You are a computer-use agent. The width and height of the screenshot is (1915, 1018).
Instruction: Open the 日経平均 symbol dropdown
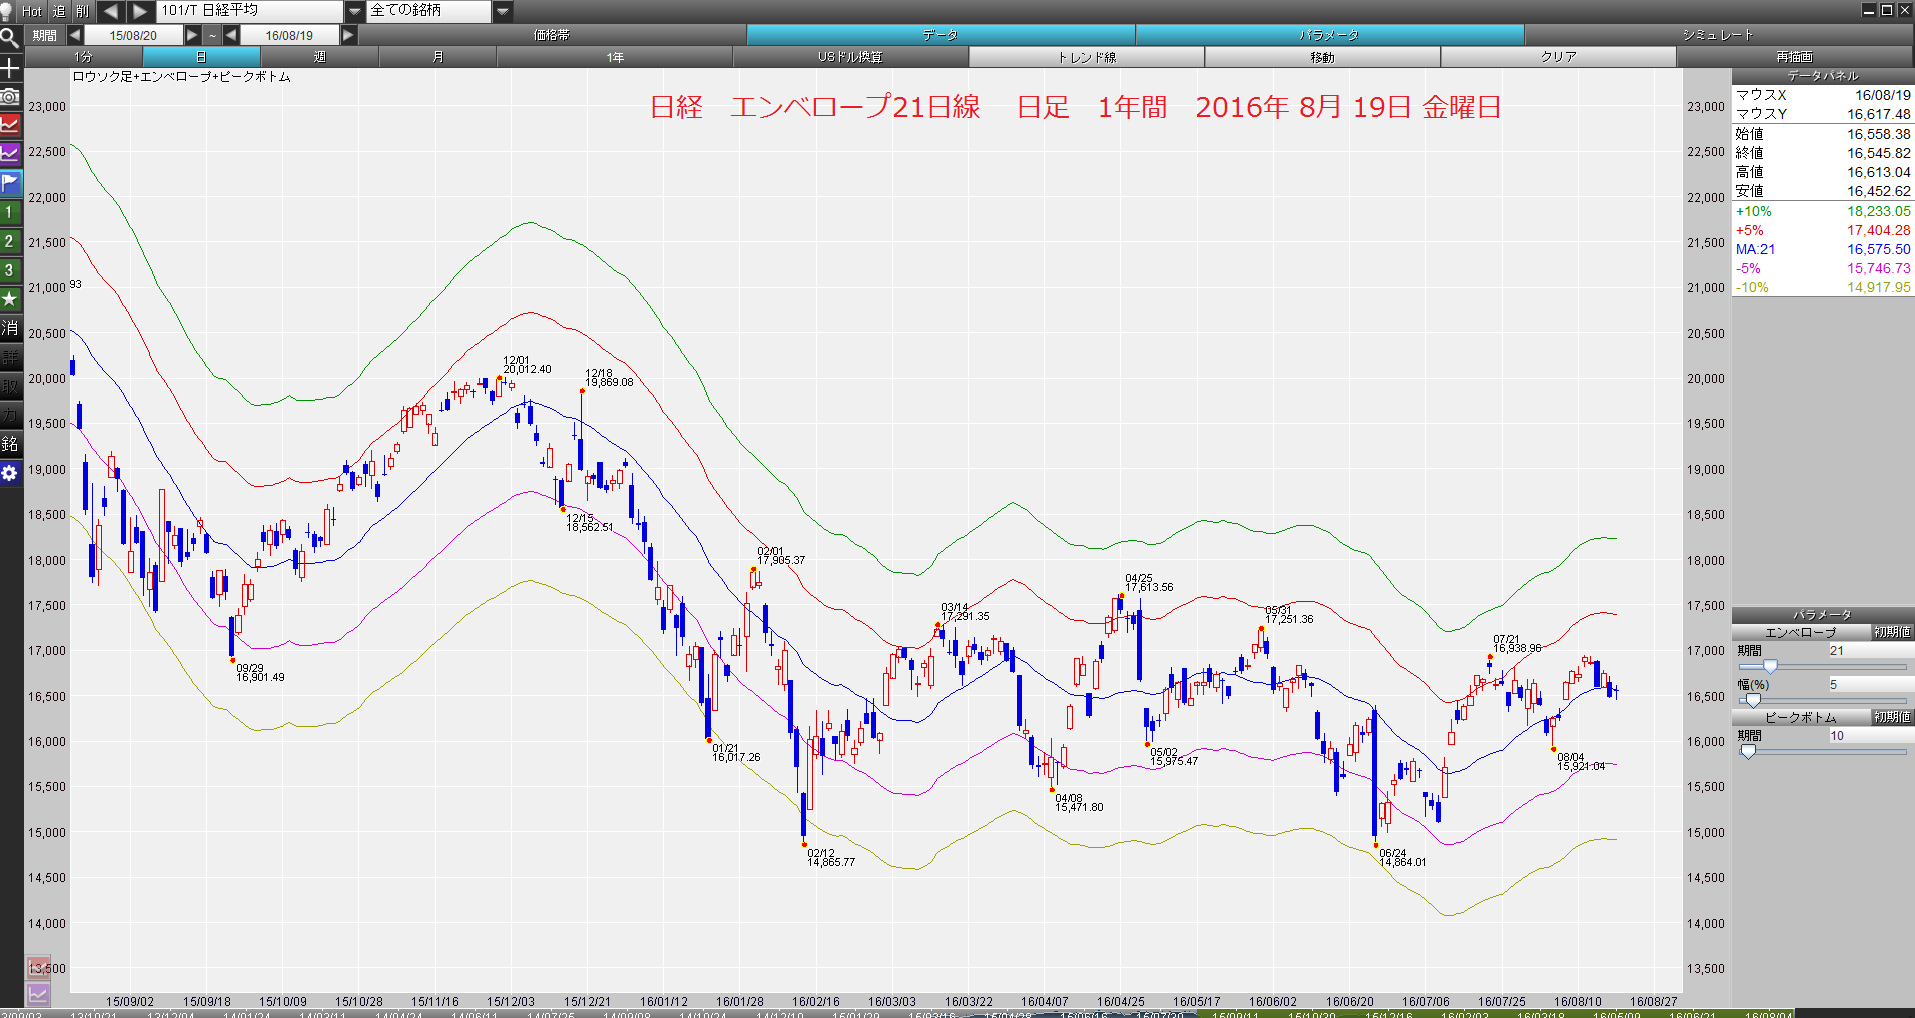(x=355, y=11)
